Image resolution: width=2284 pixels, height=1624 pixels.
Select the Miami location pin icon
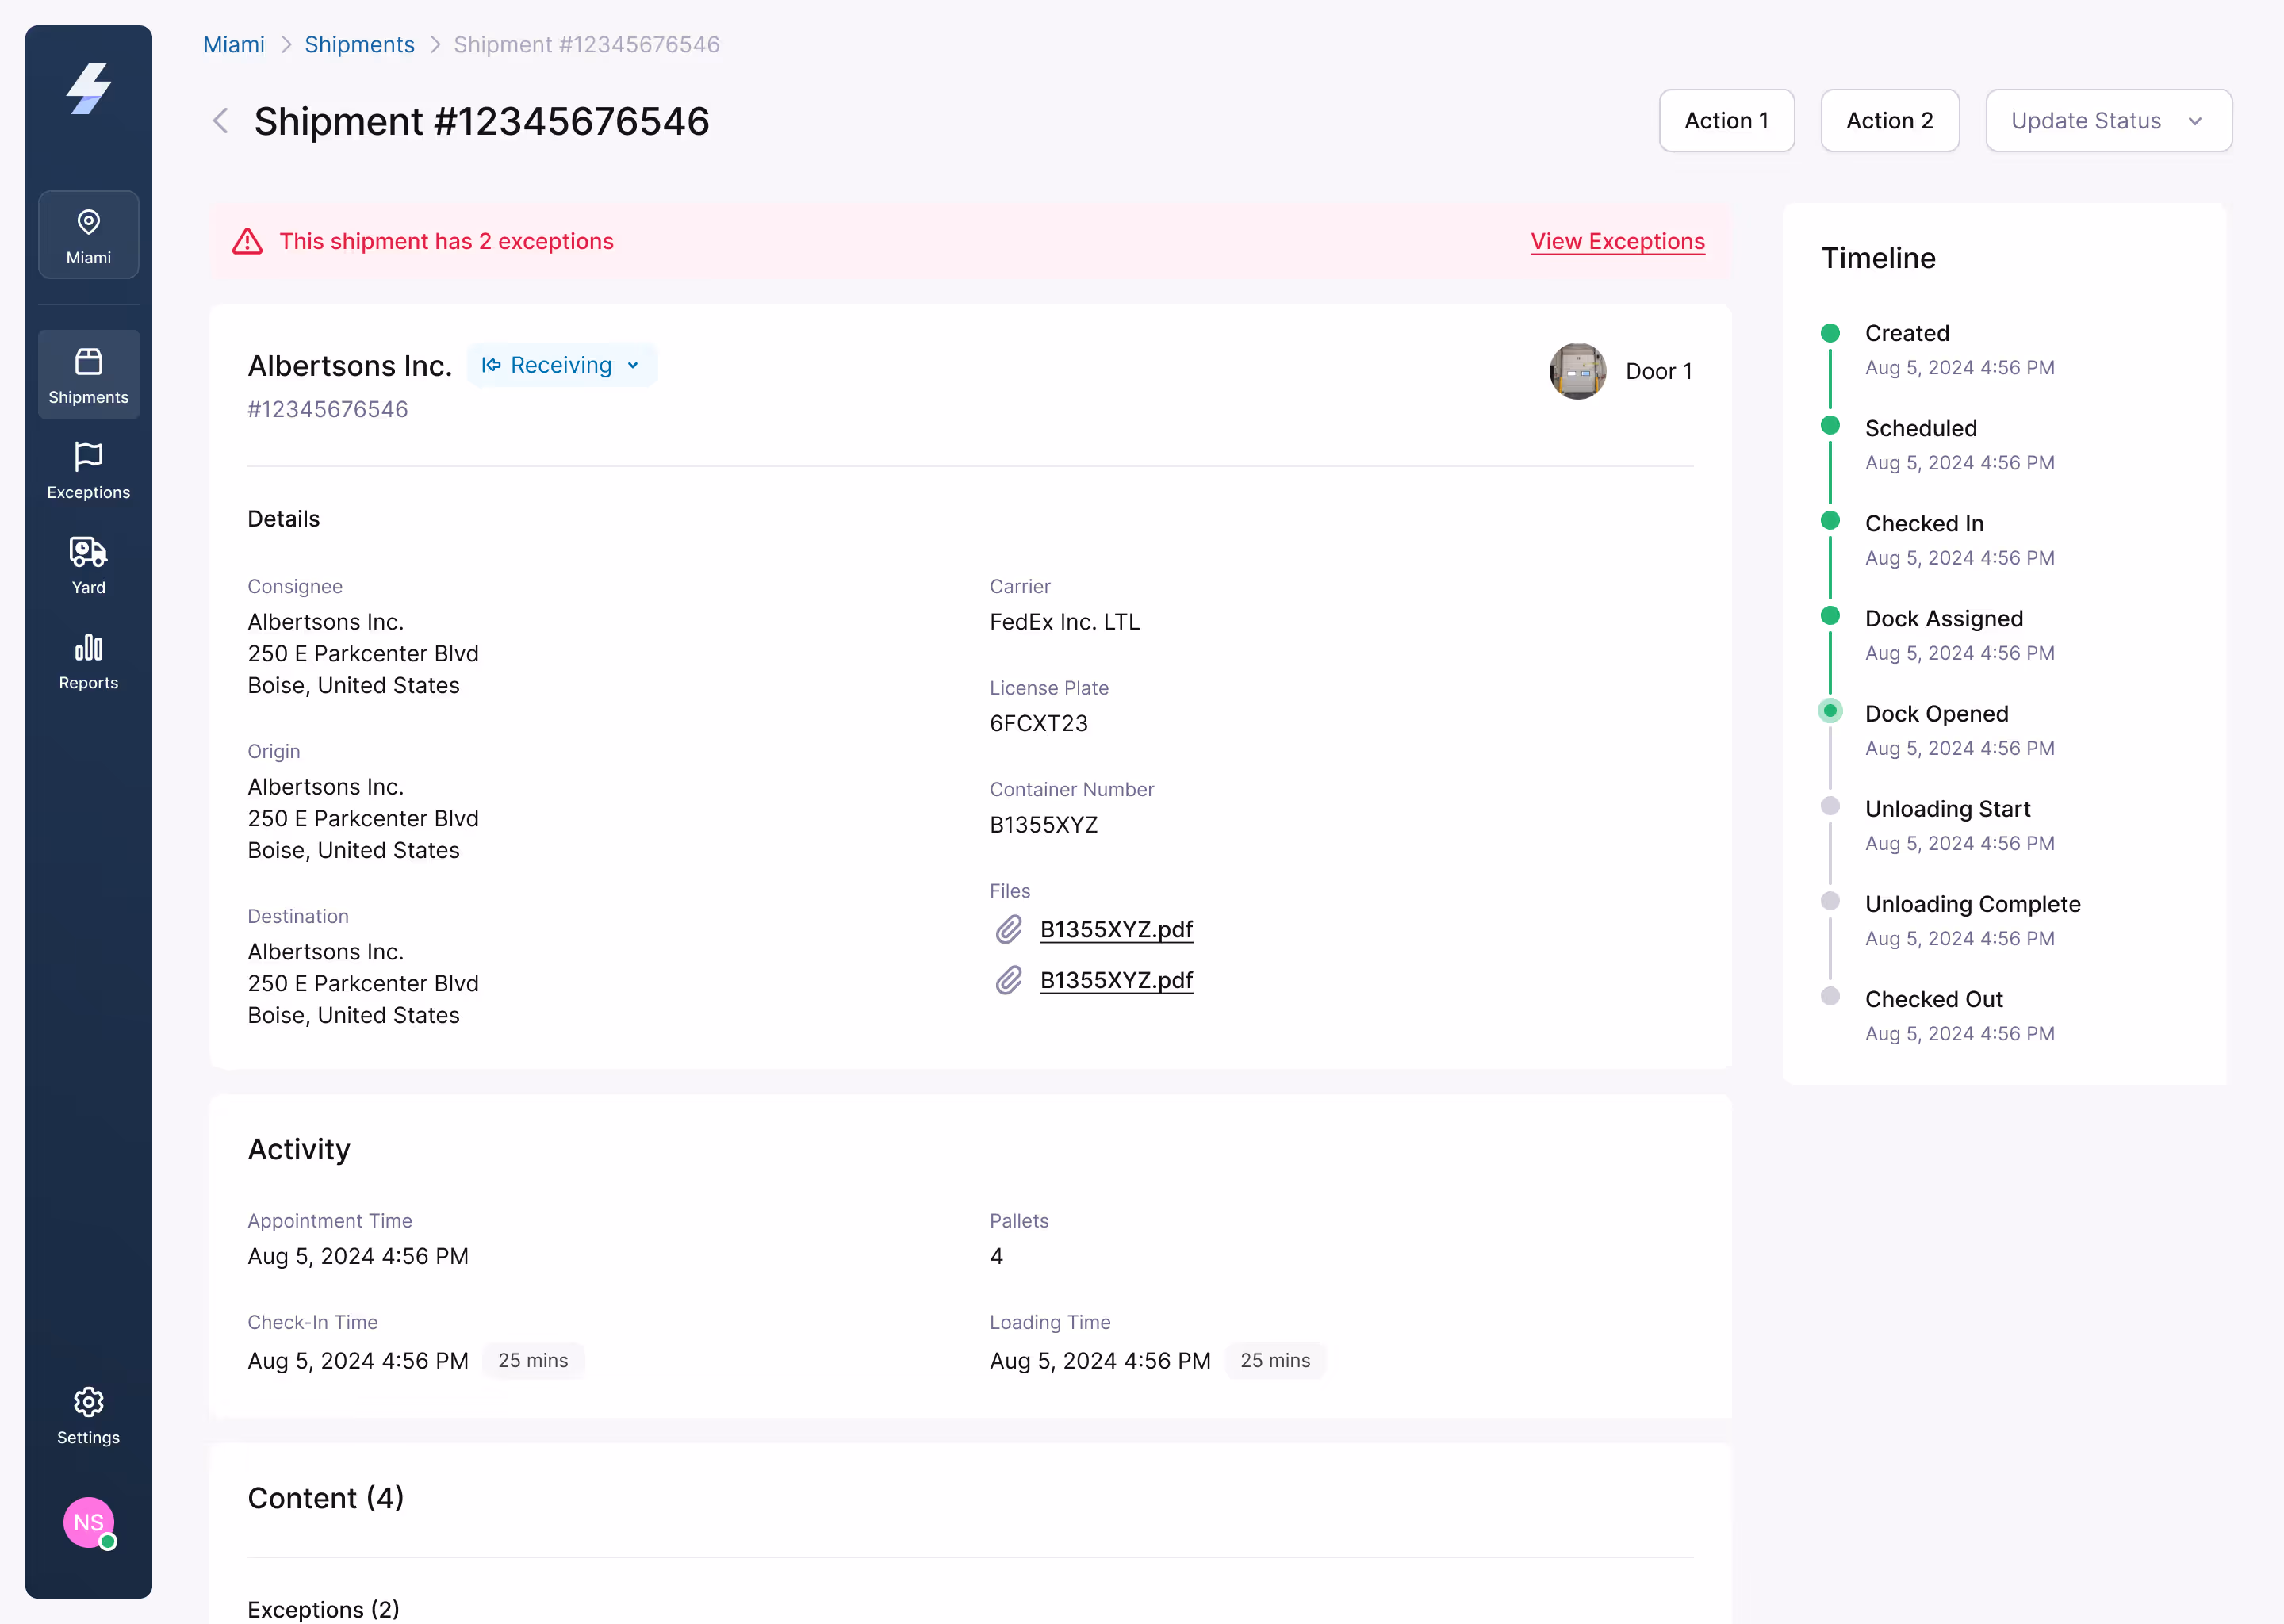tap(88, 222)
